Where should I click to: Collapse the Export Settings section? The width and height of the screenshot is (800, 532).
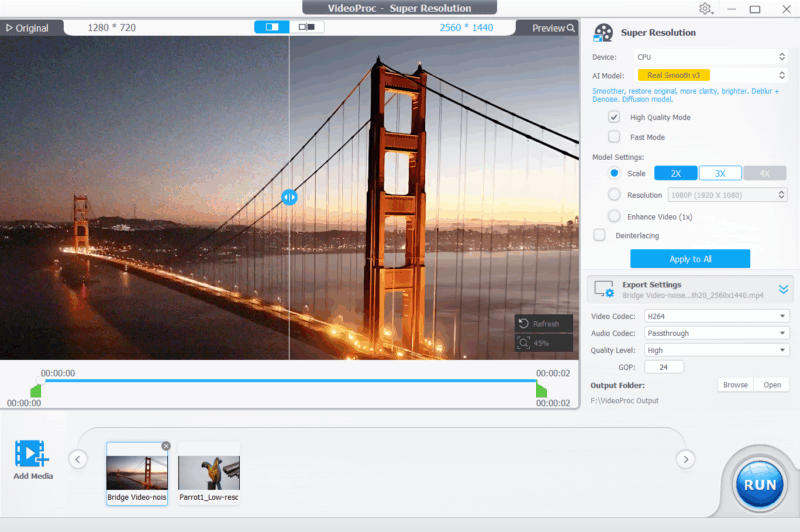(783, 289)
